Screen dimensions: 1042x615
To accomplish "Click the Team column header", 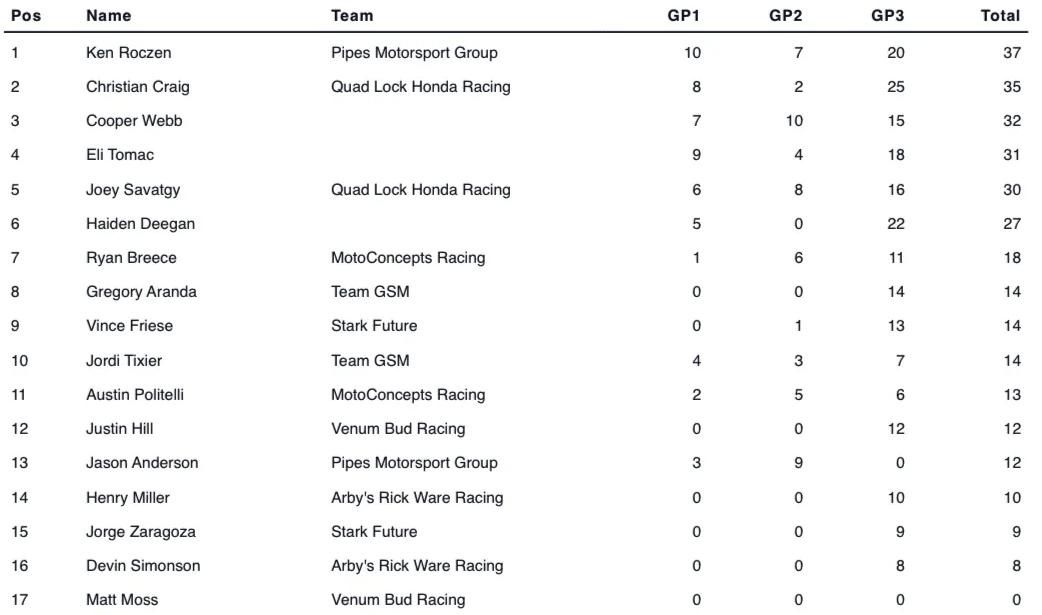I will coord(352,16).
